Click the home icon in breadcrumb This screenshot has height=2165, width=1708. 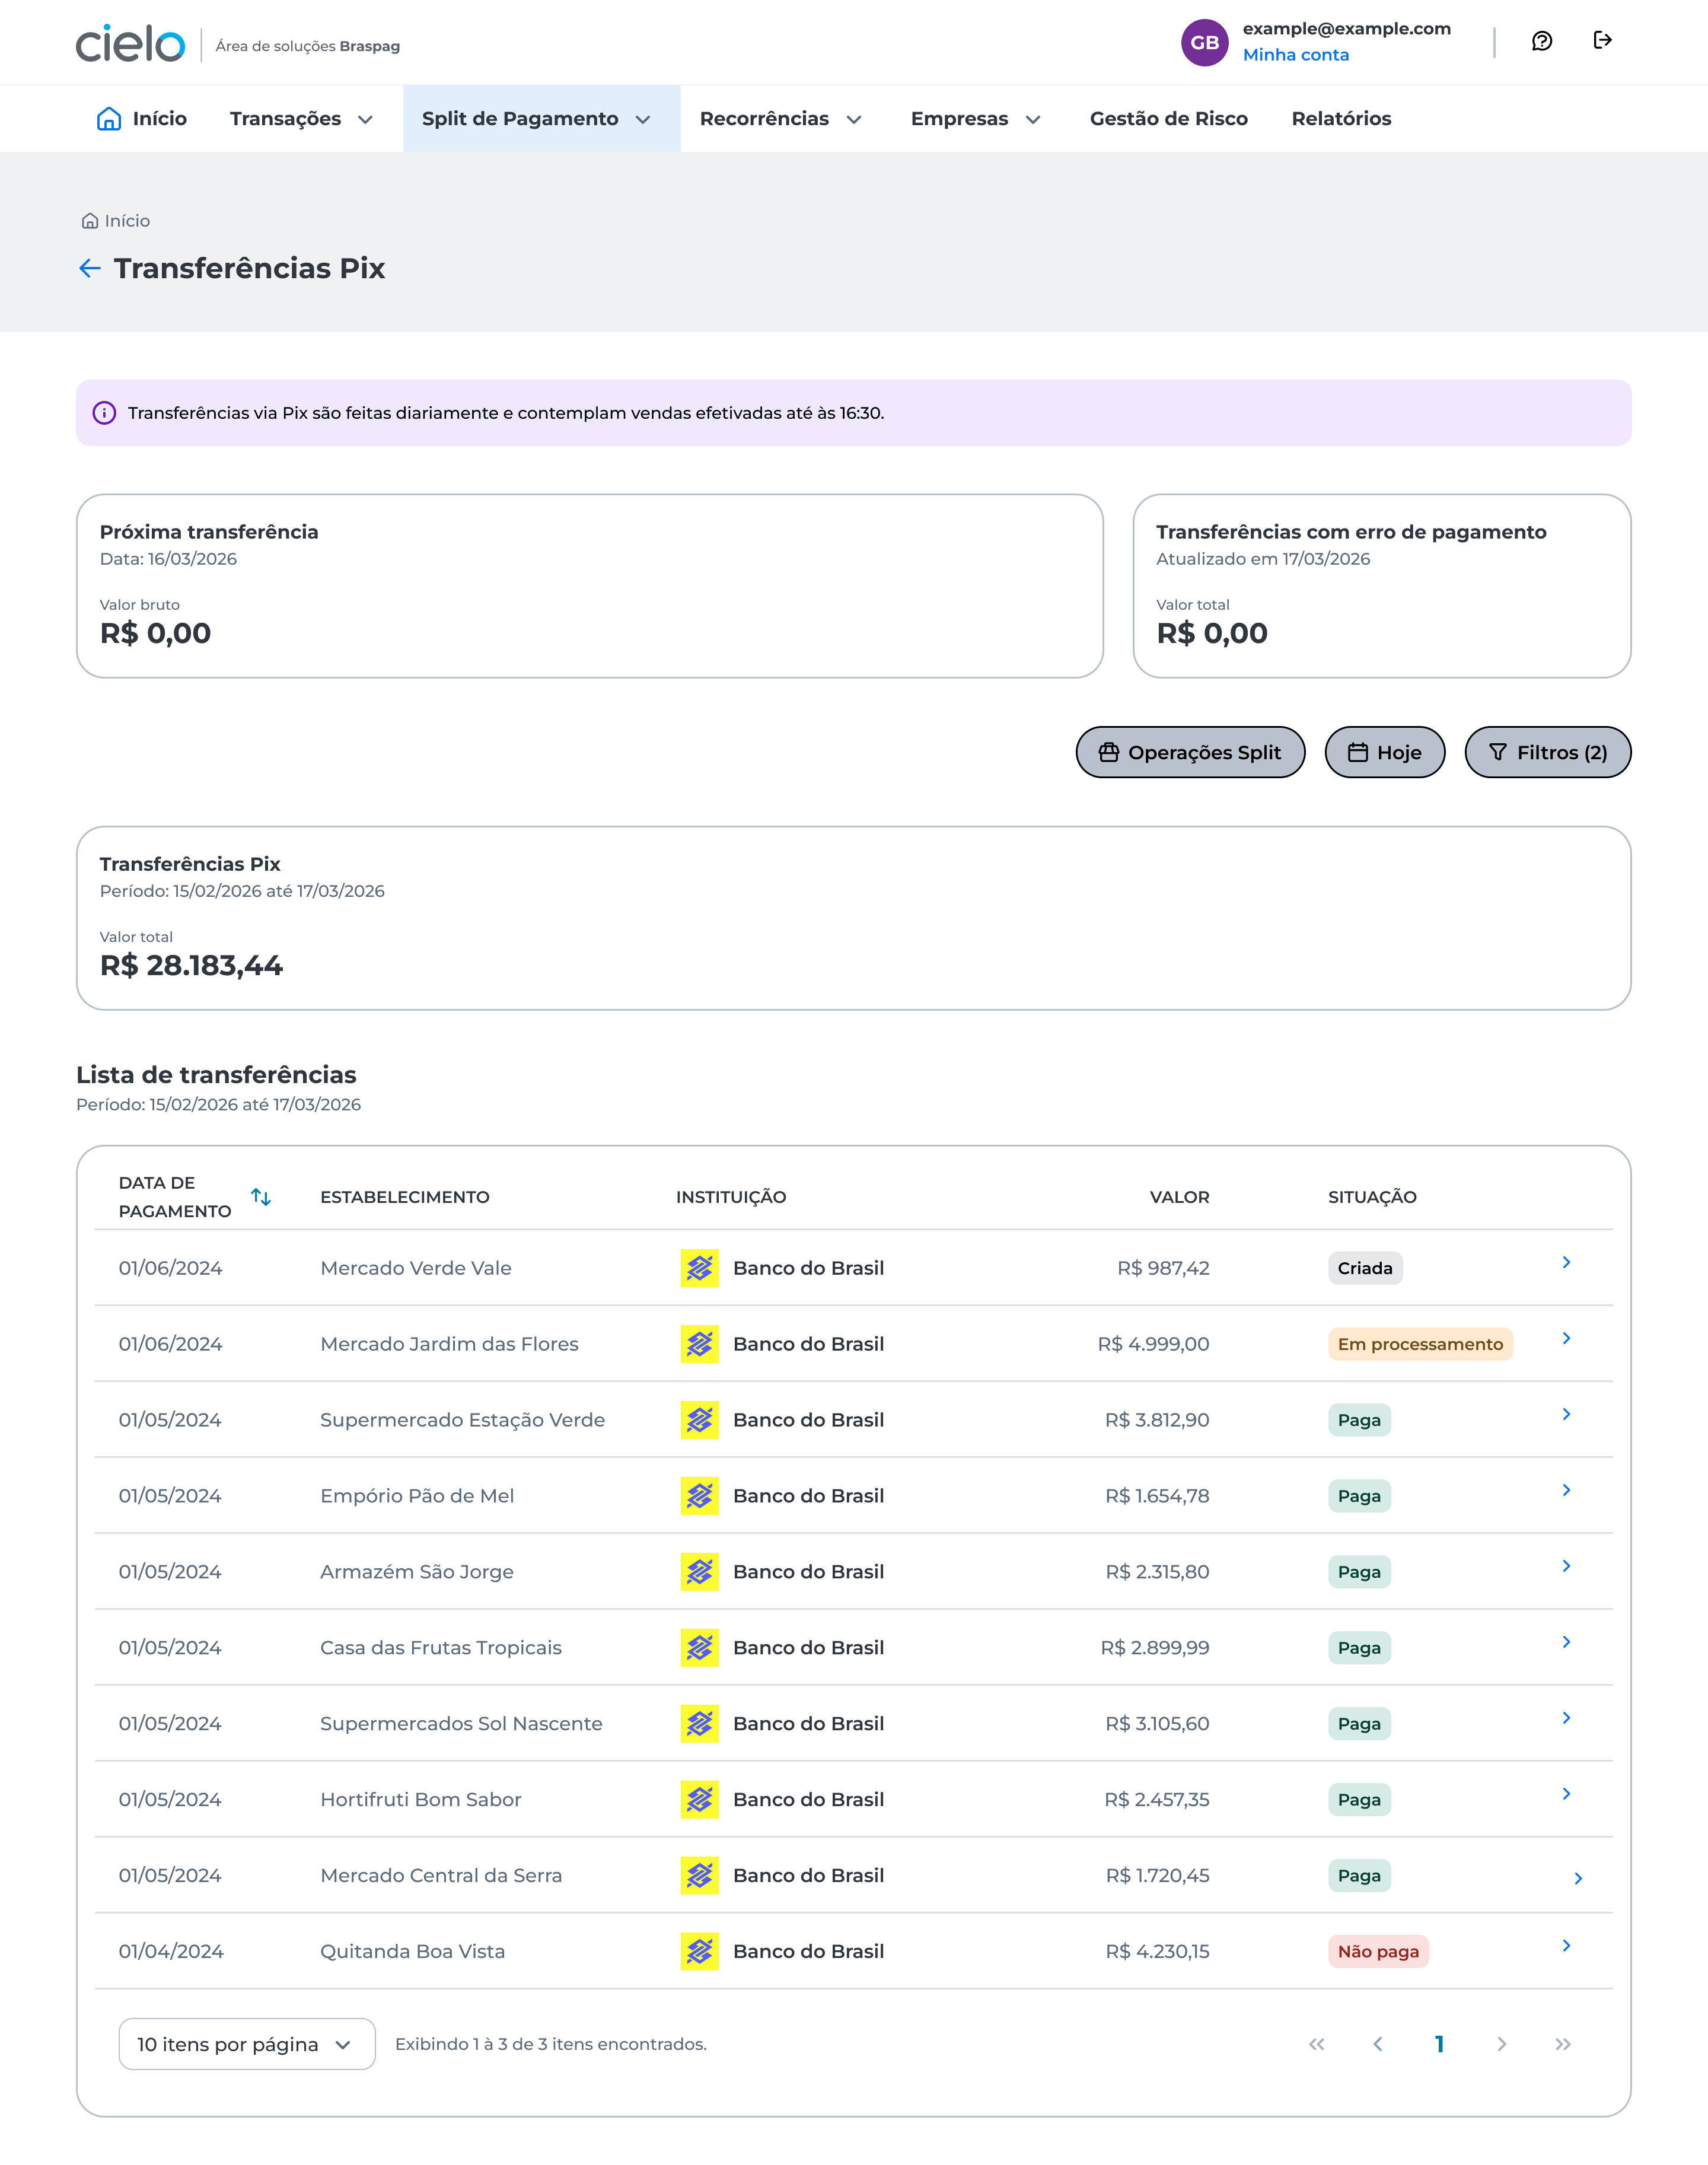click(90, 221)
